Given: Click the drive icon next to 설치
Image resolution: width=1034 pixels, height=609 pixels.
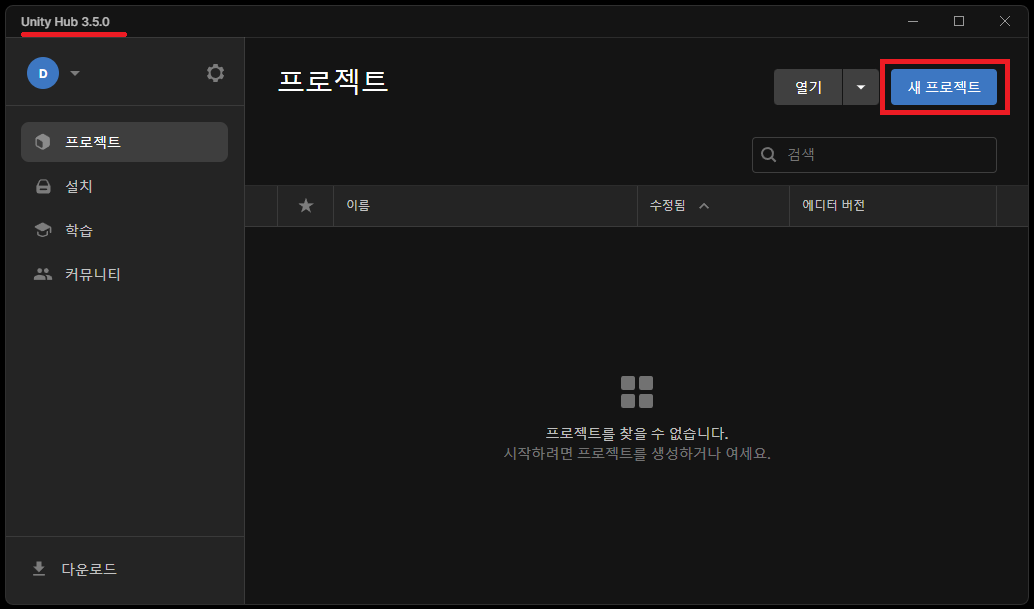Looking at the screenshot, I should click(x=43, y=187).
